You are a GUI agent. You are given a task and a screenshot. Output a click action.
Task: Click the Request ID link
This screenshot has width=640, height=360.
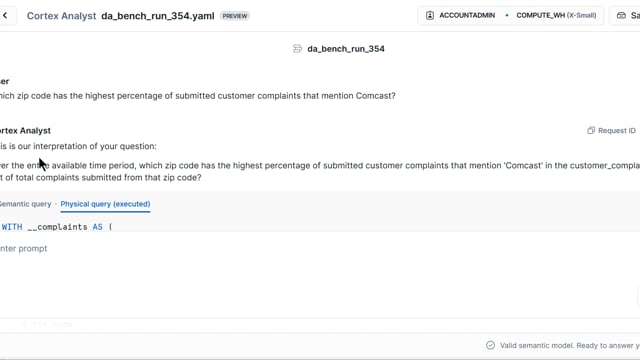(617, 131)
